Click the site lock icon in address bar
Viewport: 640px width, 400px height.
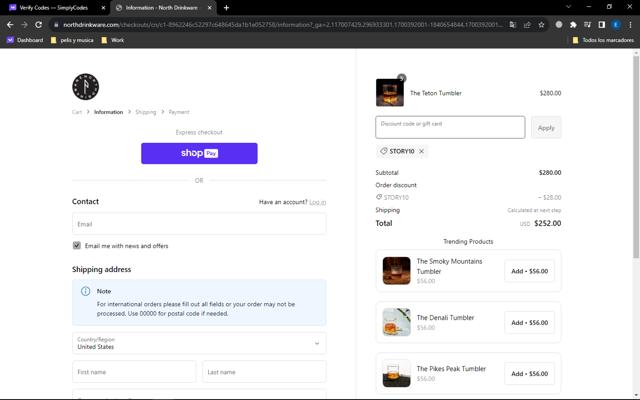(56, 25)
